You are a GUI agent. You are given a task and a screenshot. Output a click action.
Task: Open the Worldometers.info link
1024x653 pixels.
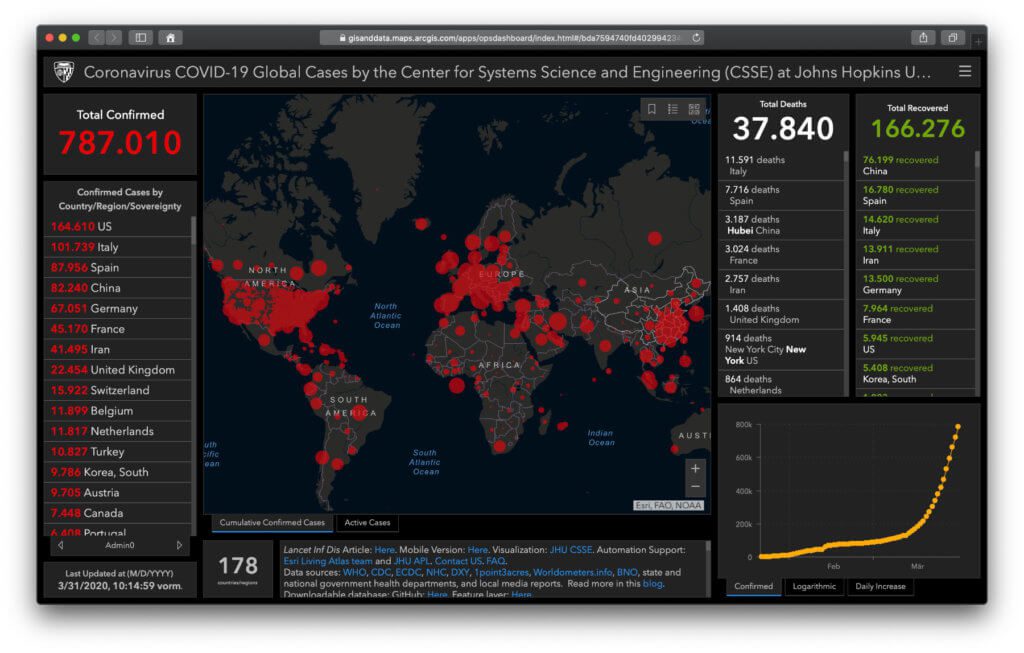[x=572, y=573]
